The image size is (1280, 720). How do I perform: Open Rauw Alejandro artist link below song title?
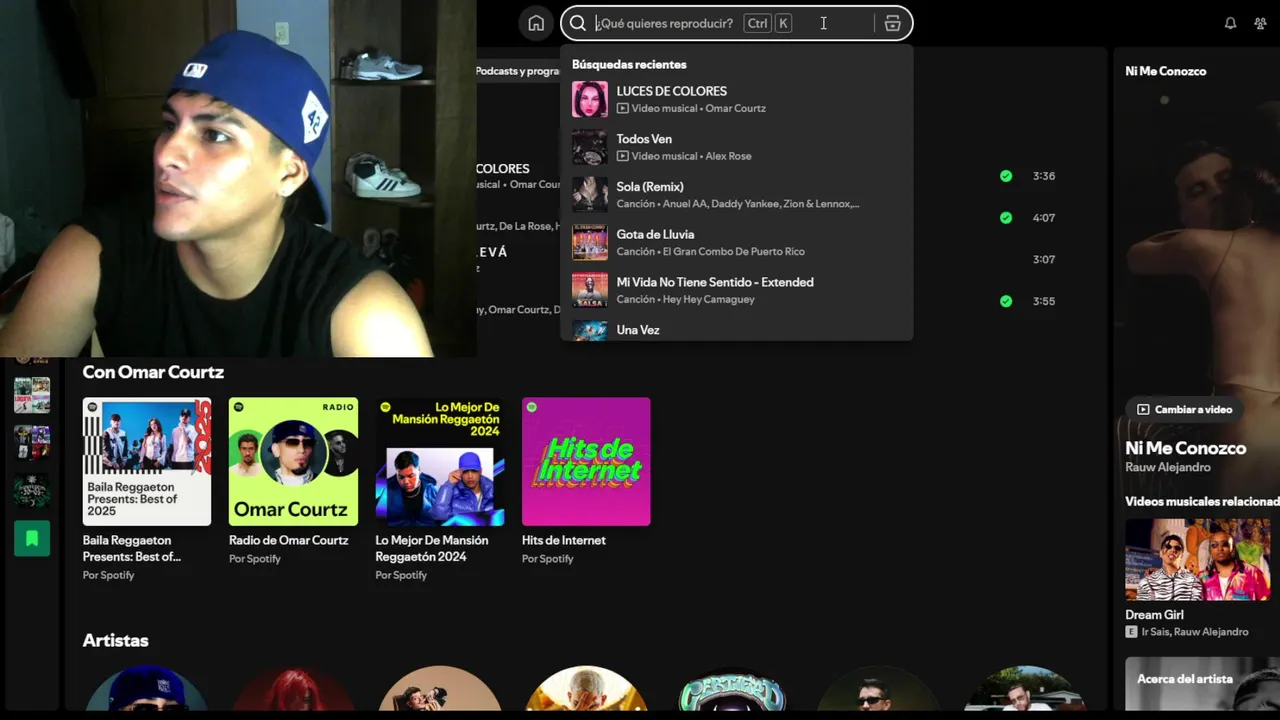(x=1168, y=467)
